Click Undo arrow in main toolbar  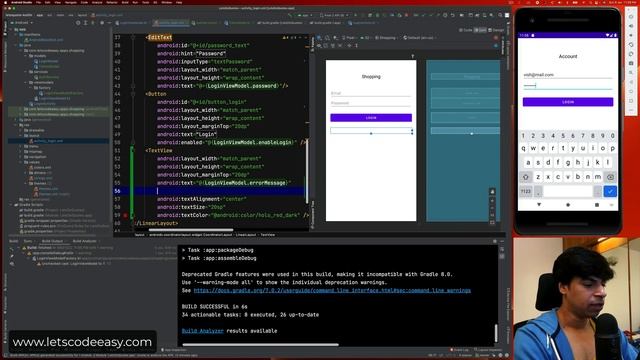452,15
